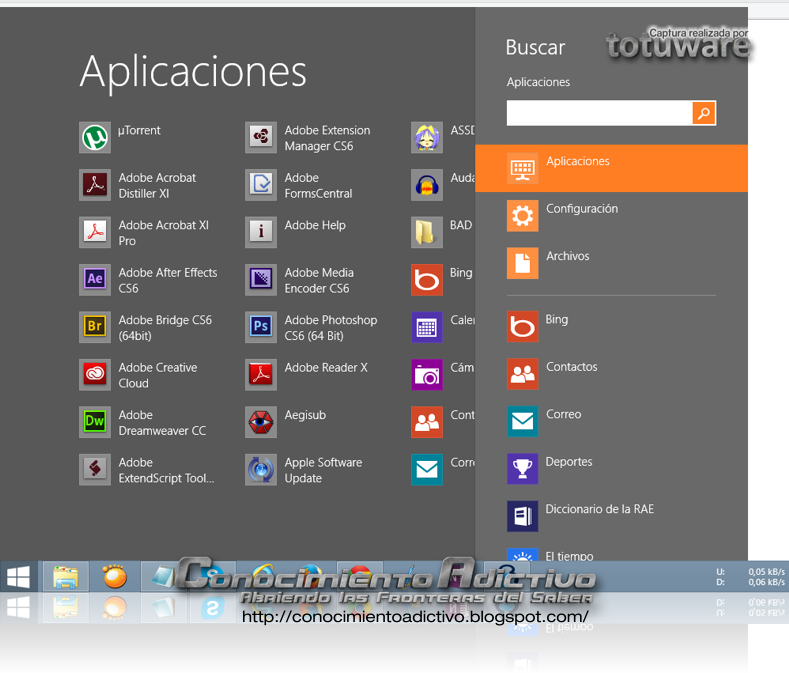Open File Explorer from the taskbar
This screenshot has width=789, height=673.
[x=66, y=576]
